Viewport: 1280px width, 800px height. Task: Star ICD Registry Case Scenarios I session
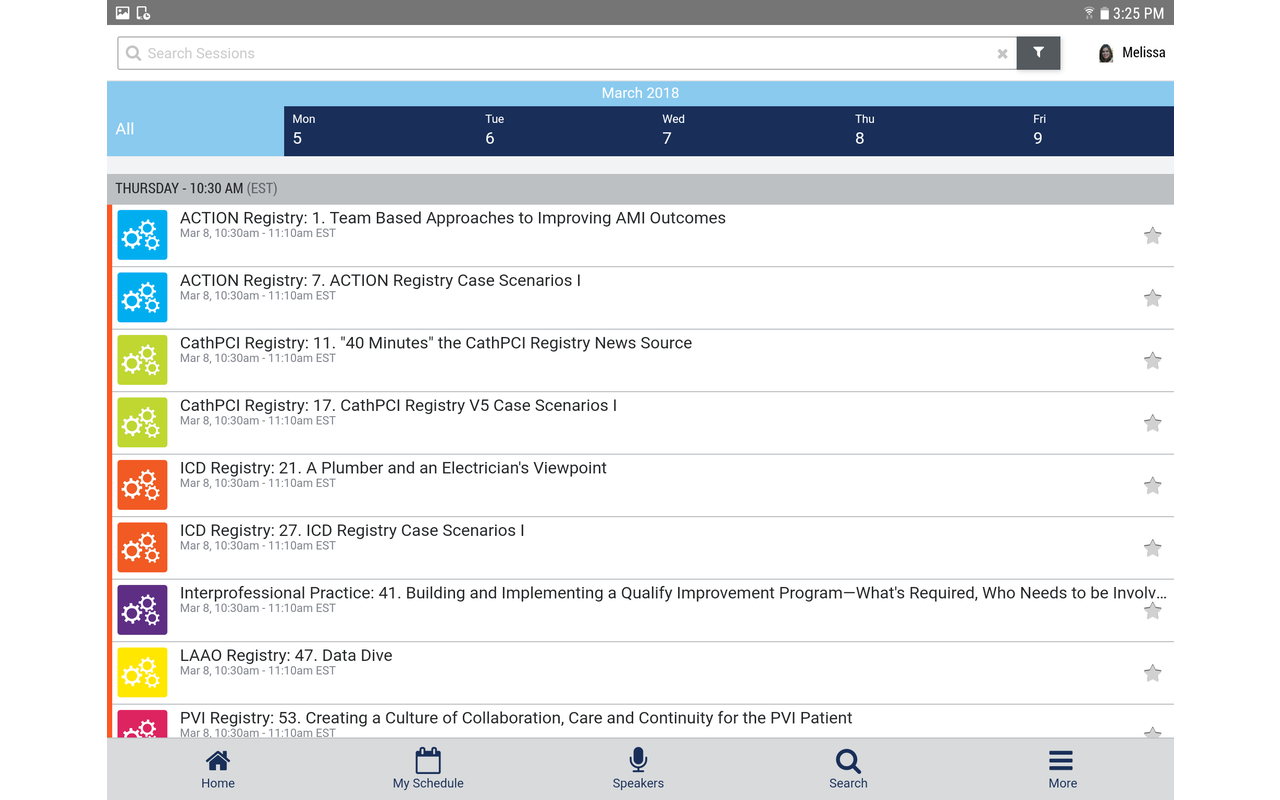coord(1152,548)
